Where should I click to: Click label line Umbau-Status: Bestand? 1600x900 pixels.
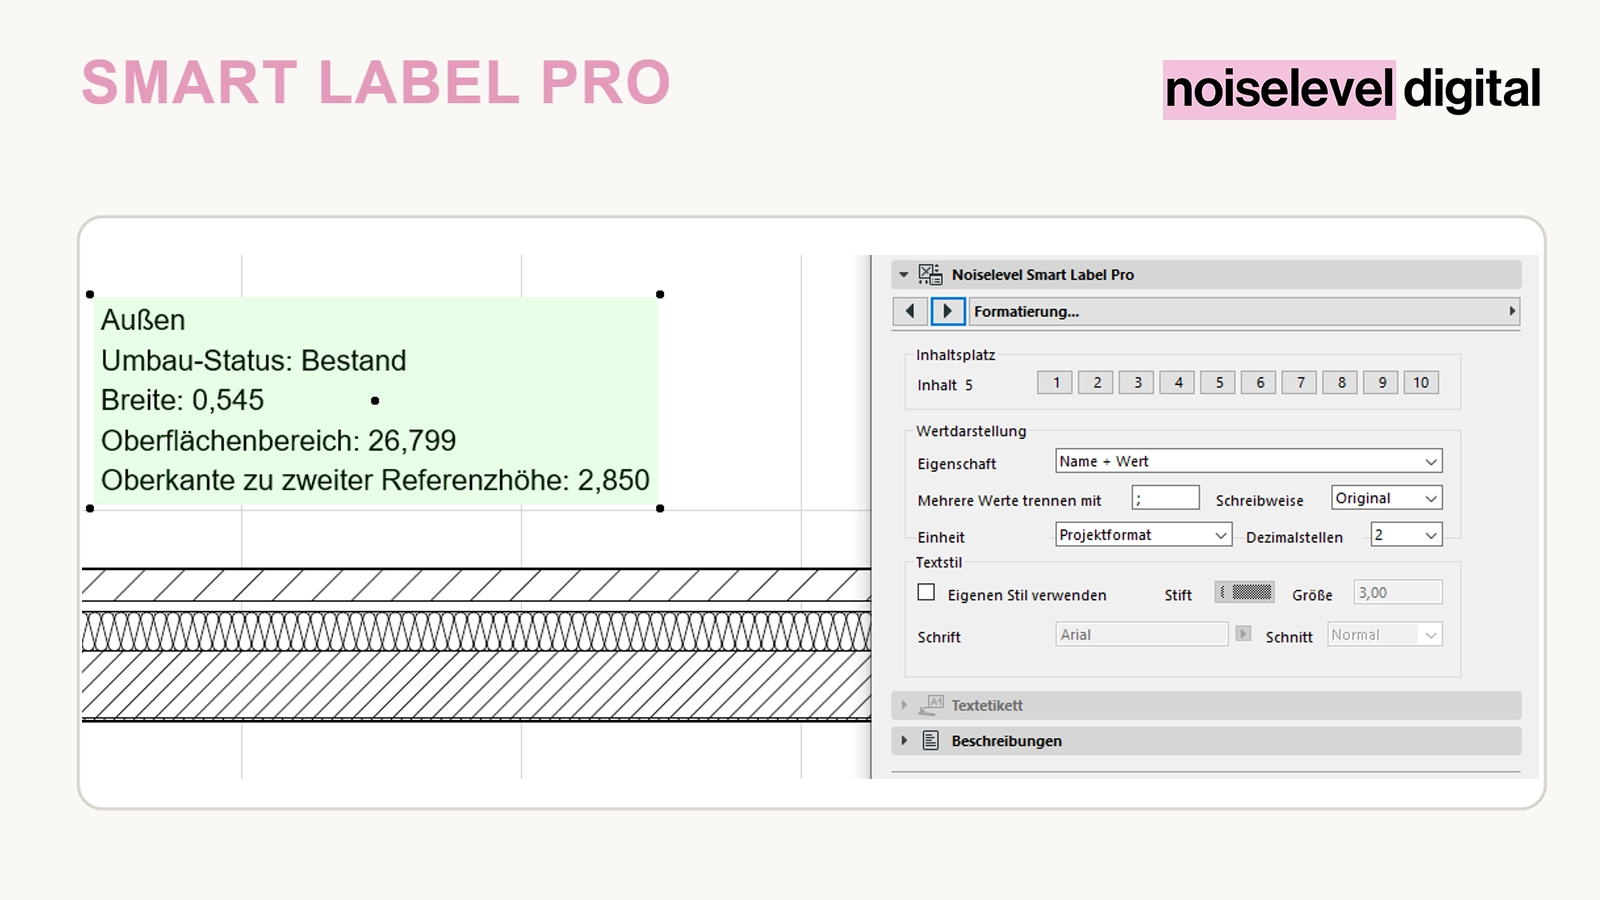(254, 360)
